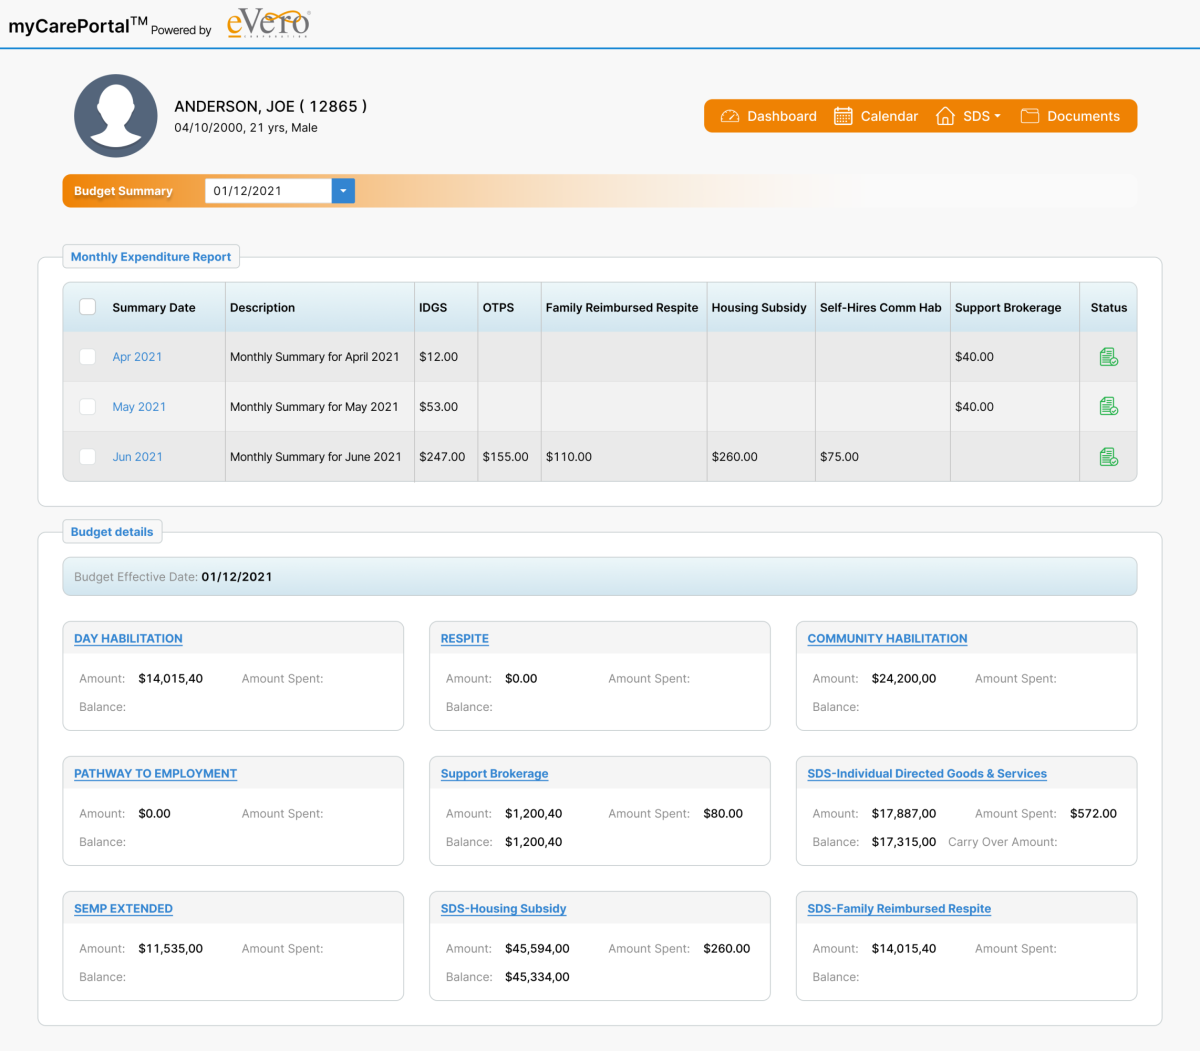Click the Dashboard cloud icon
1200x1051 pixels.
point(731,115)
